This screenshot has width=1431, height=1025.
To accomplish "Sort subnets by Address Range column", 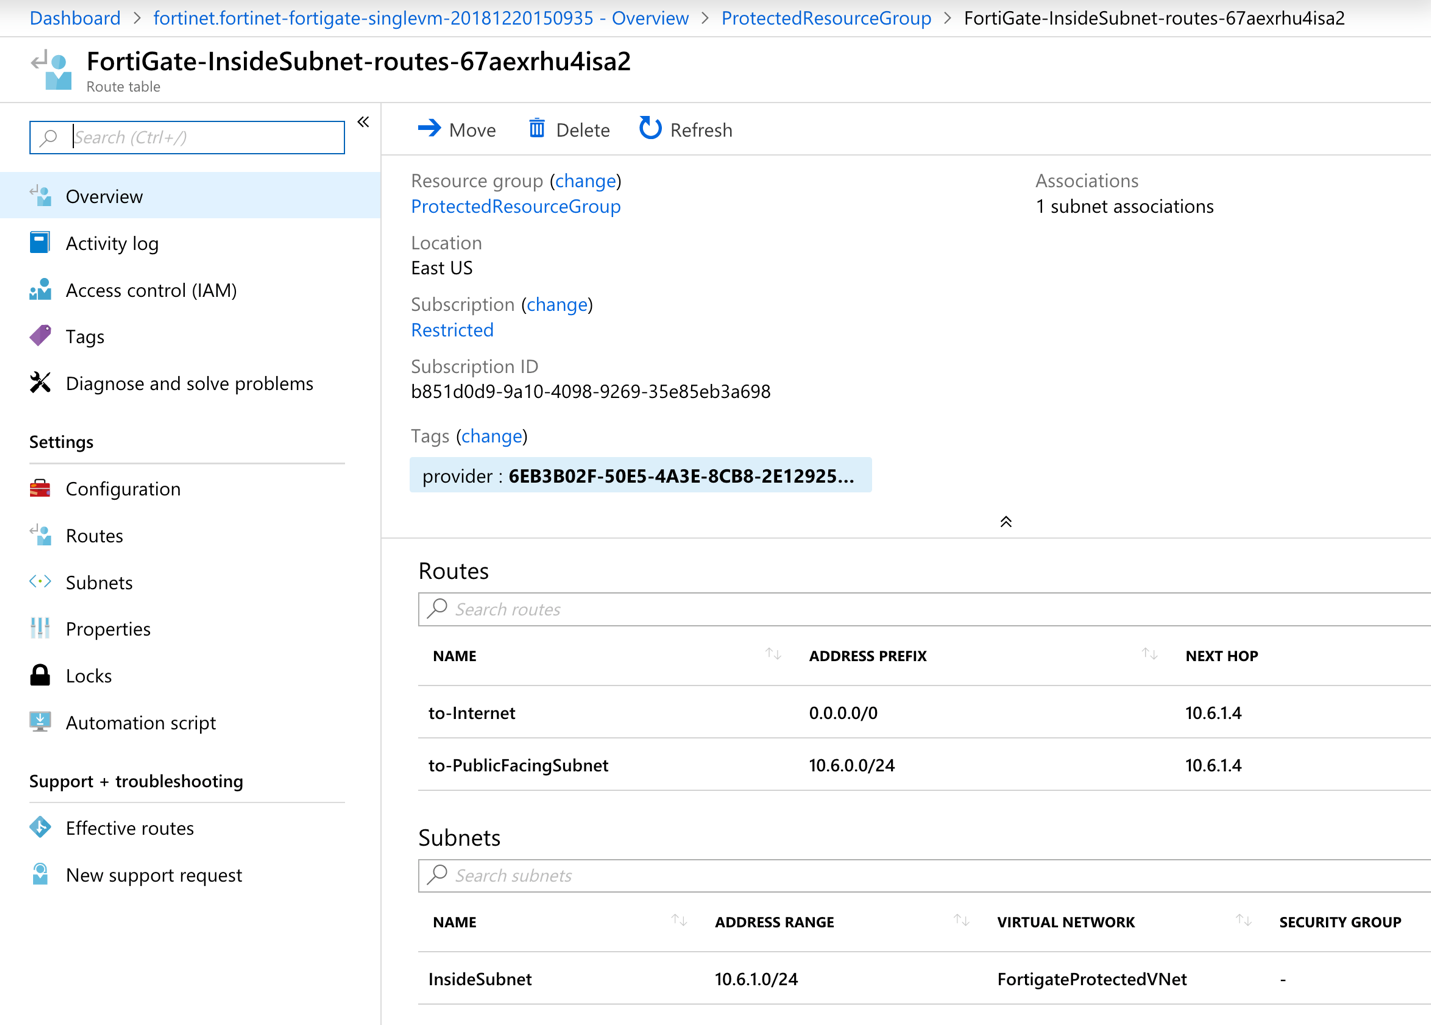I will tap(961, 921).
